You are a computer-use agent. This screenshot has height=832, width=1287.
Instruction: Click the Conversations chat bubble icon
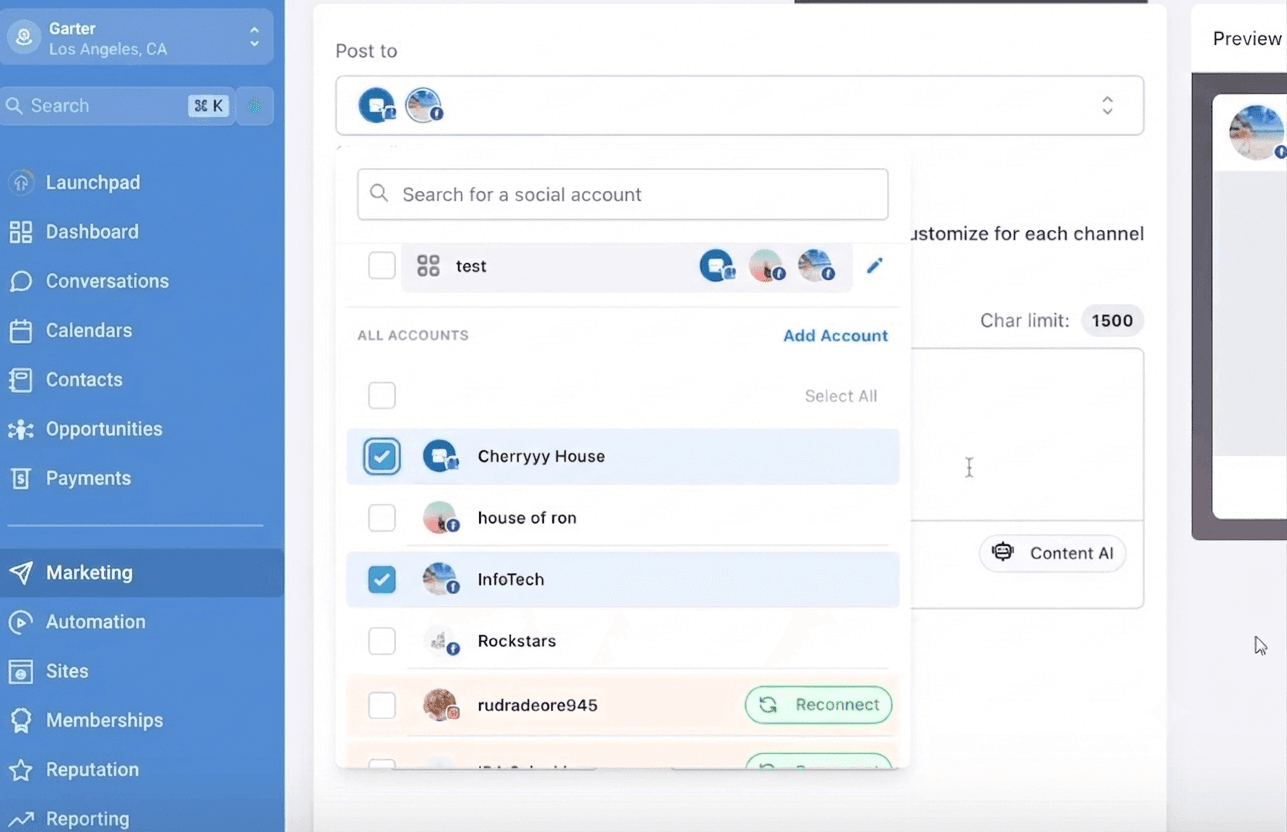[21, 281]
